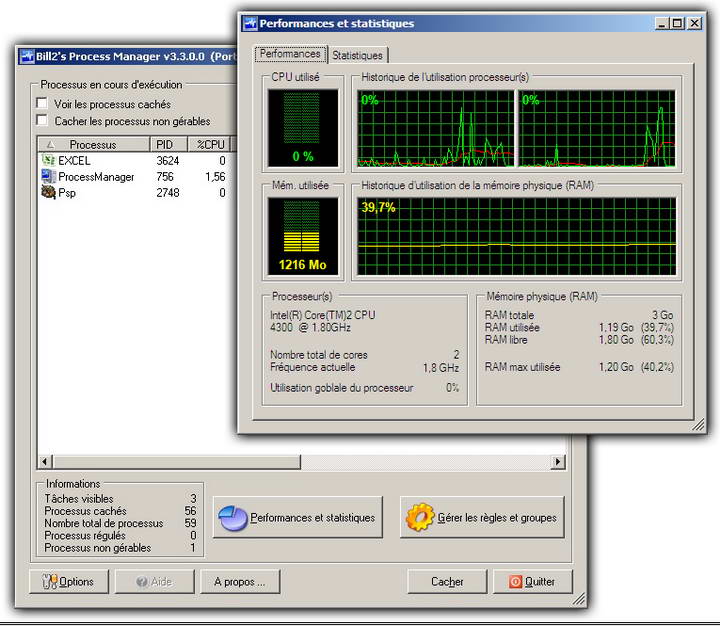Maximize the Performances et statistiques window
This screenshot has height=626, width=720.
677,23
